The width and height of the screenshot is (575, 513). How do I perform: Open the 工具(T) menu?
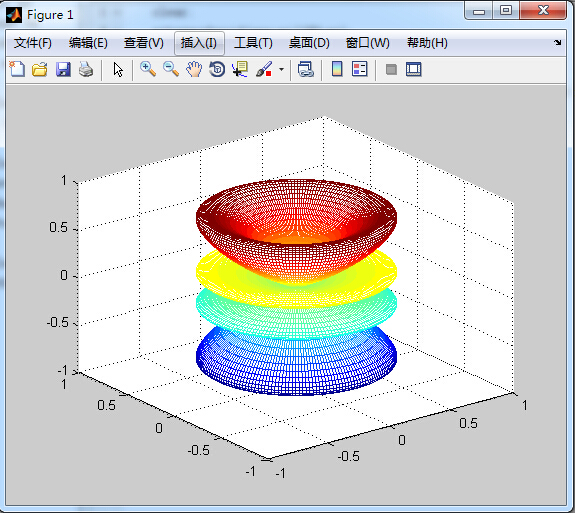pos(253,43)
